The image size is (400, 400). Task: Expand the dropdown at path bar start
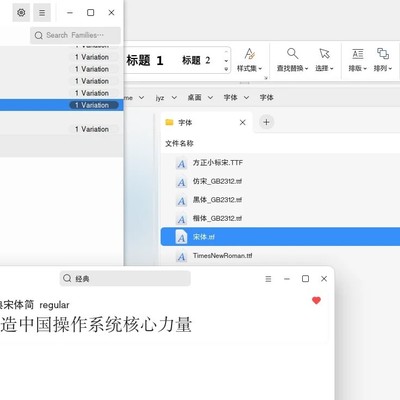pos(141,98)
